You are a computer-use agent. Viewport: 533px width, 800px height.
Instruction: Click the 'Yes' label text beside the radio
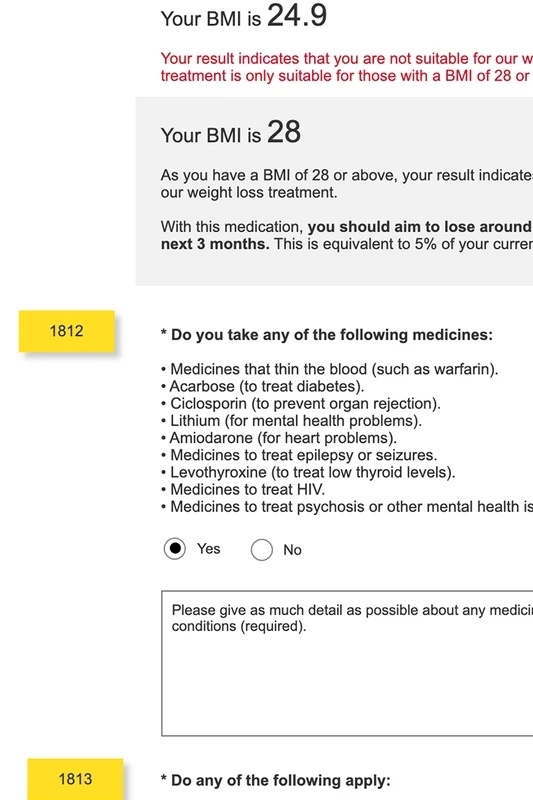pyautogui.click(x=209, y=549)
